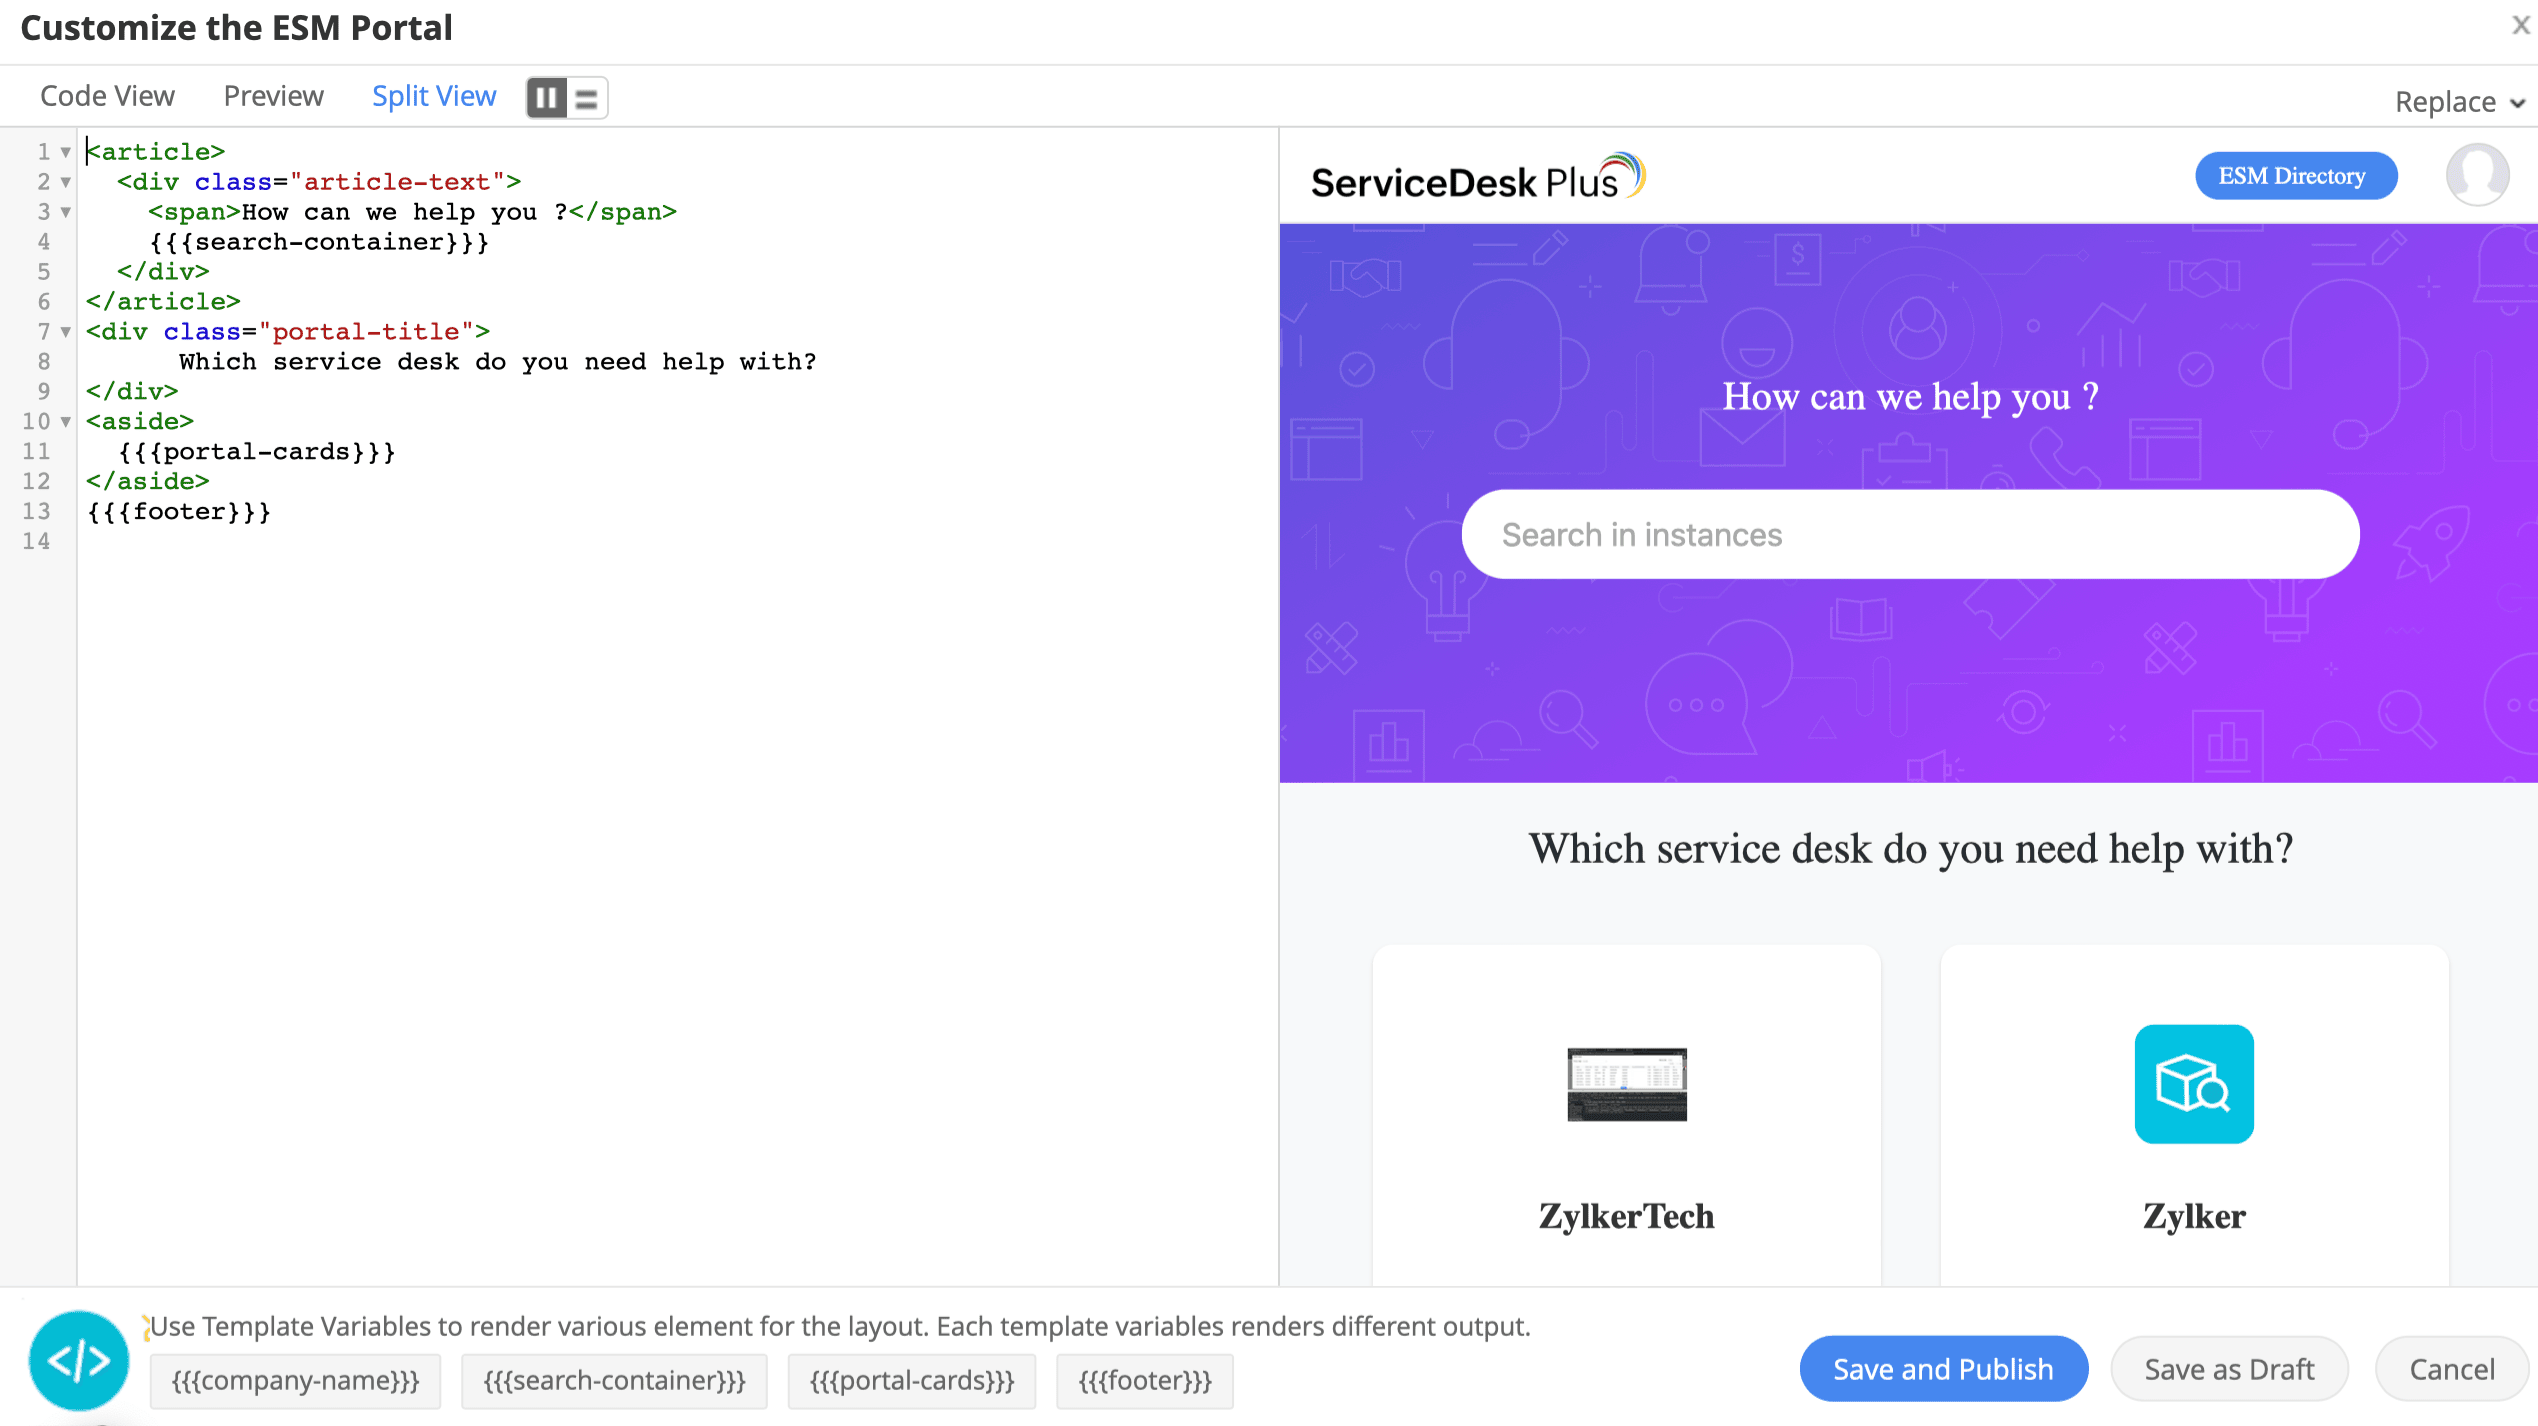Click the user avatar icon in preview
Viewport: 2538px width, 1426px height.
coord(2476,175)
